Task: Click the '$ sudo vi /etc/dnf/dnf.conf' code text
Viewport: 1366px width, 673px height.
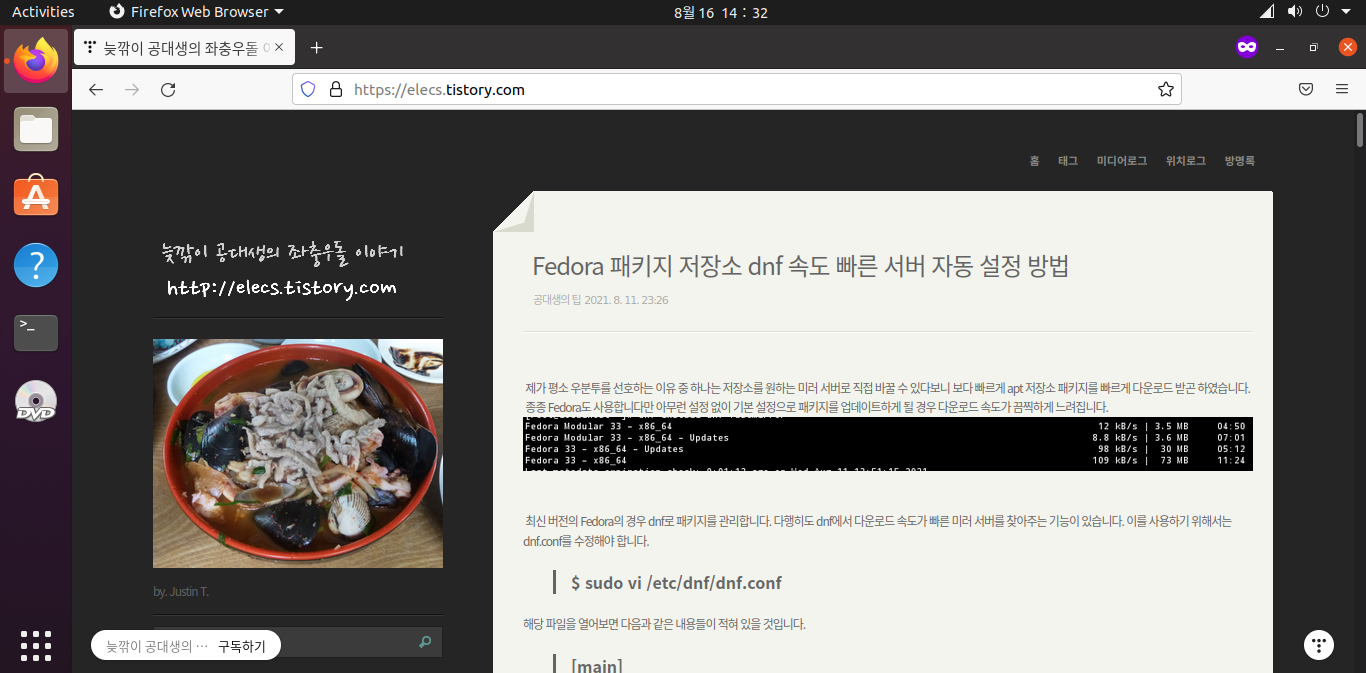Action: 676,583
